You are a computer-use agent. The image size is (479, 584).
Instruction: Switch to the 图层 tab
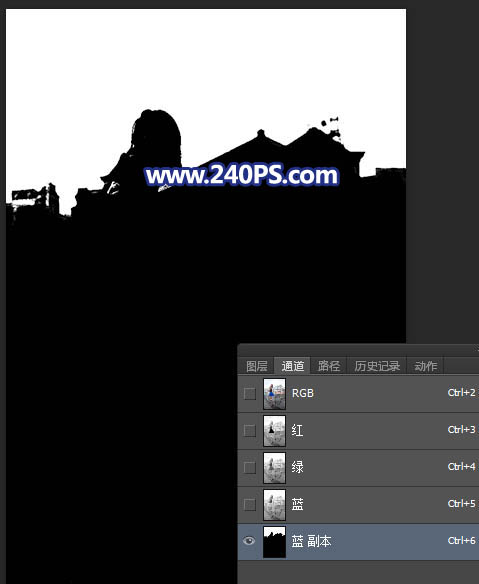(x=256, y=366)
